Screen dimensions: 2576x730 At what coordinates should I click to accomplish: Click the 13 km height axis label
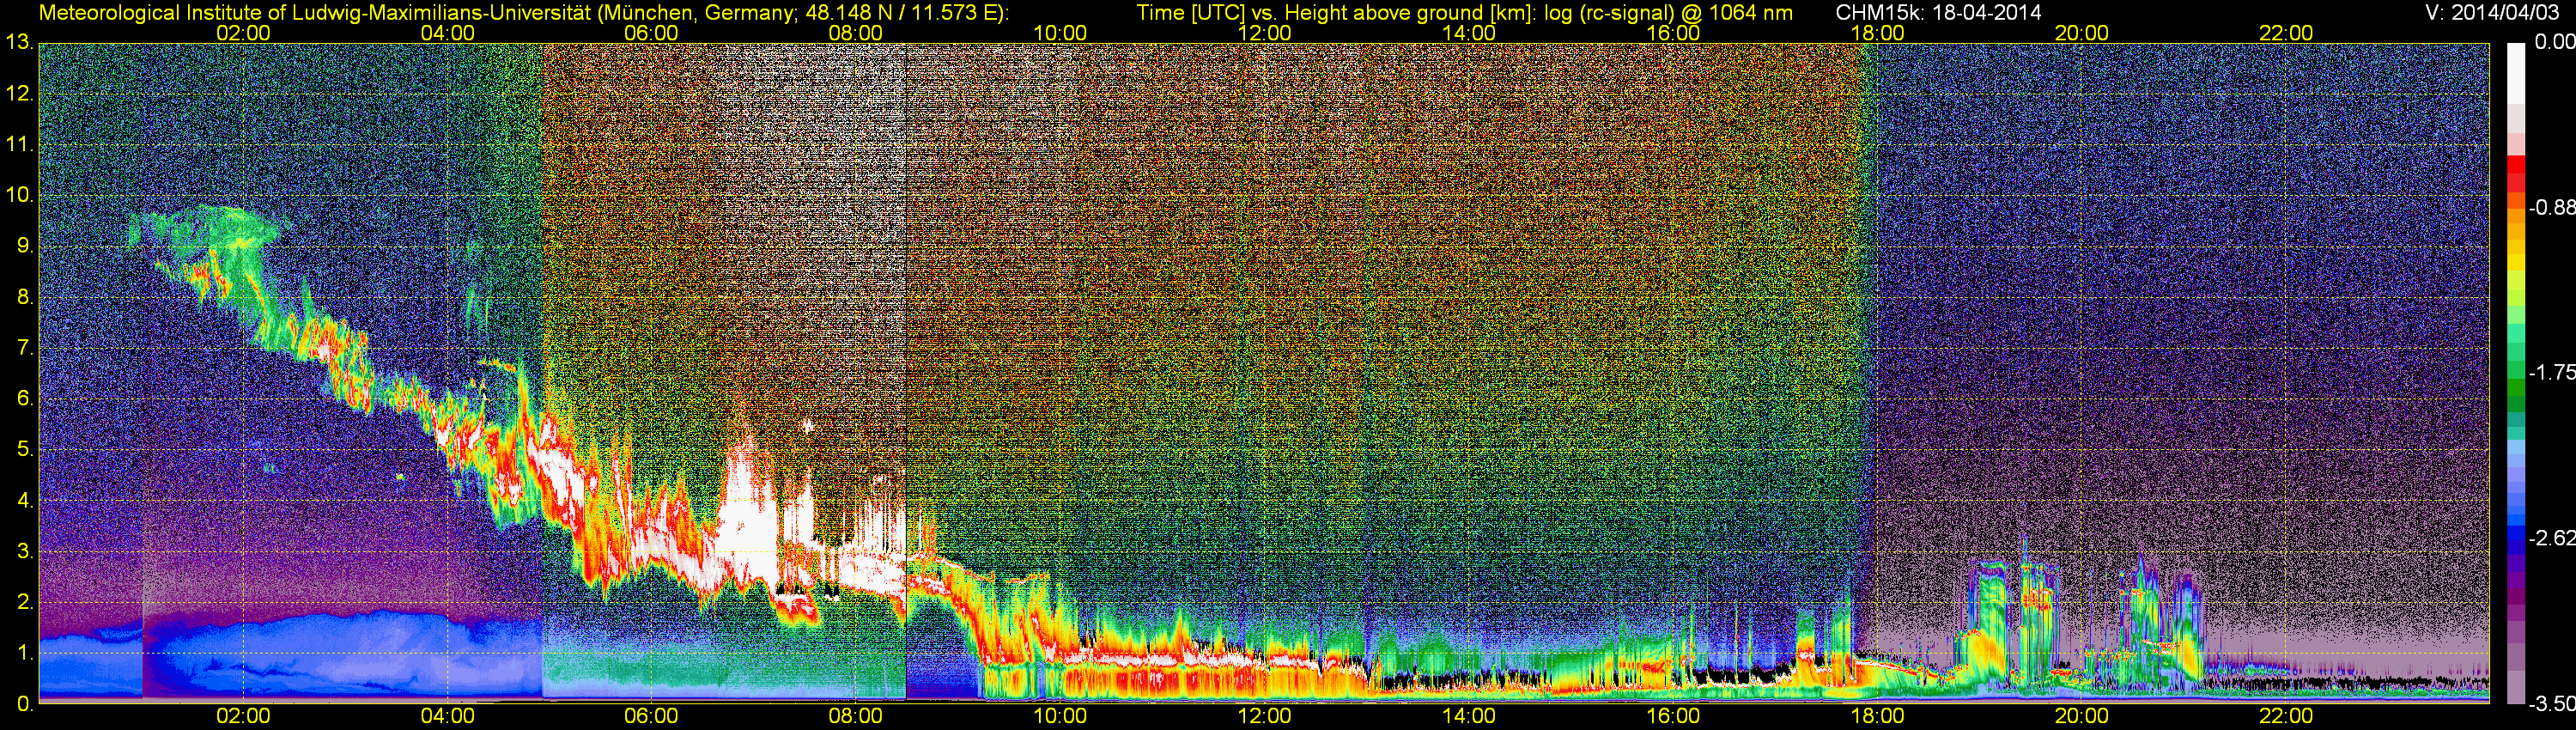click(x=19, y=42)
